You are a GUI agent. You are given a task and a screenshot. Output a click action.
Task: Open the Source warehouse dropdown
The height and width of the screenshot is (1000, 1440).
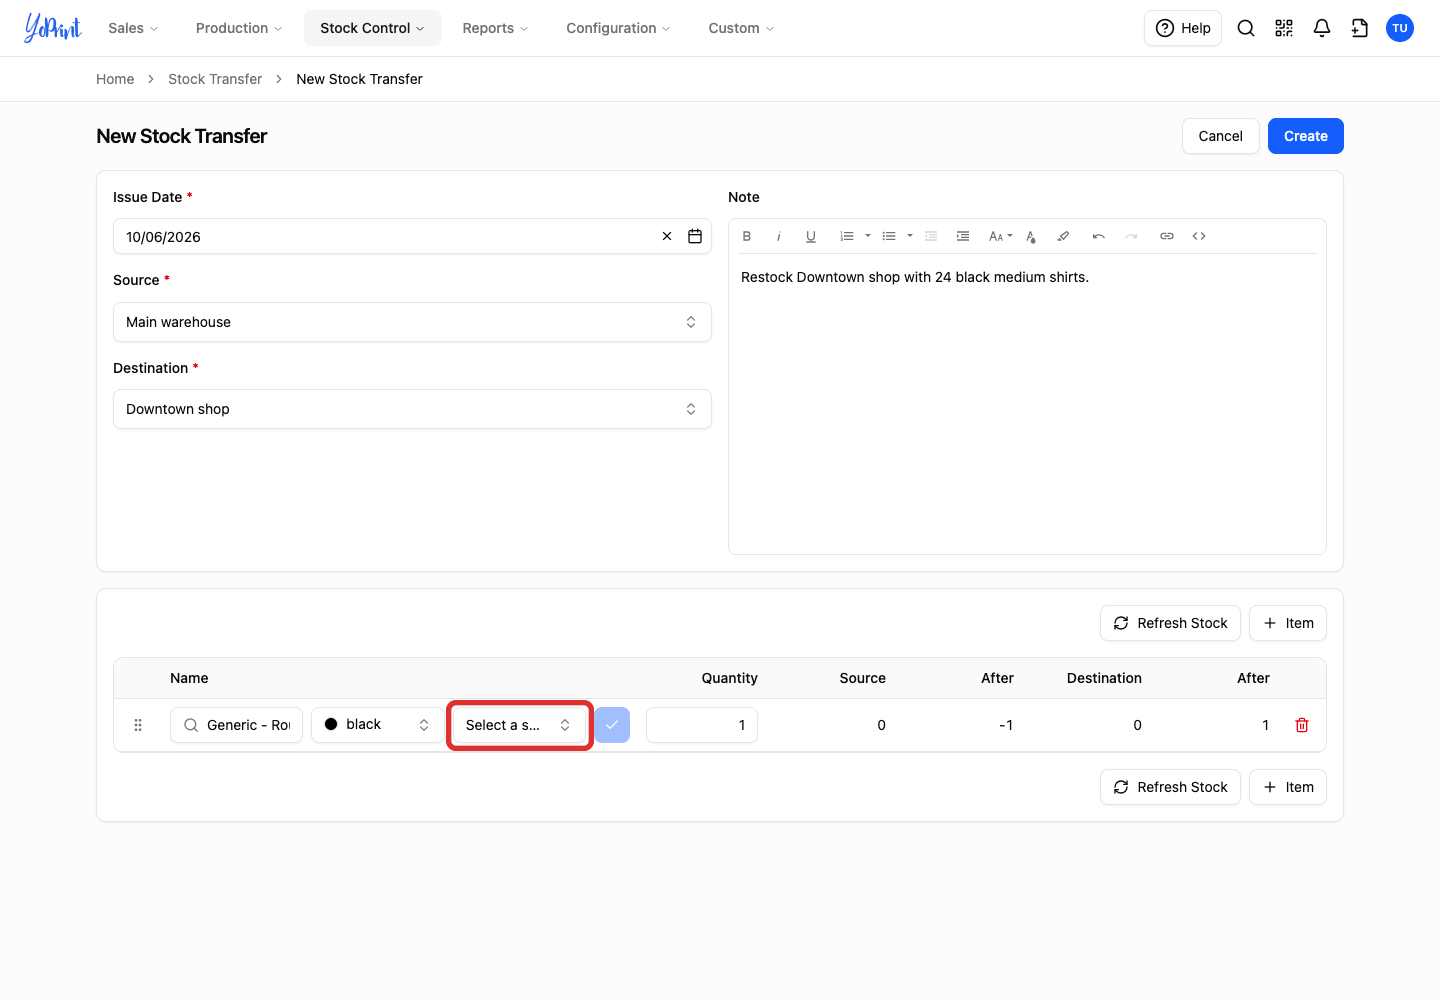[412, 322]
